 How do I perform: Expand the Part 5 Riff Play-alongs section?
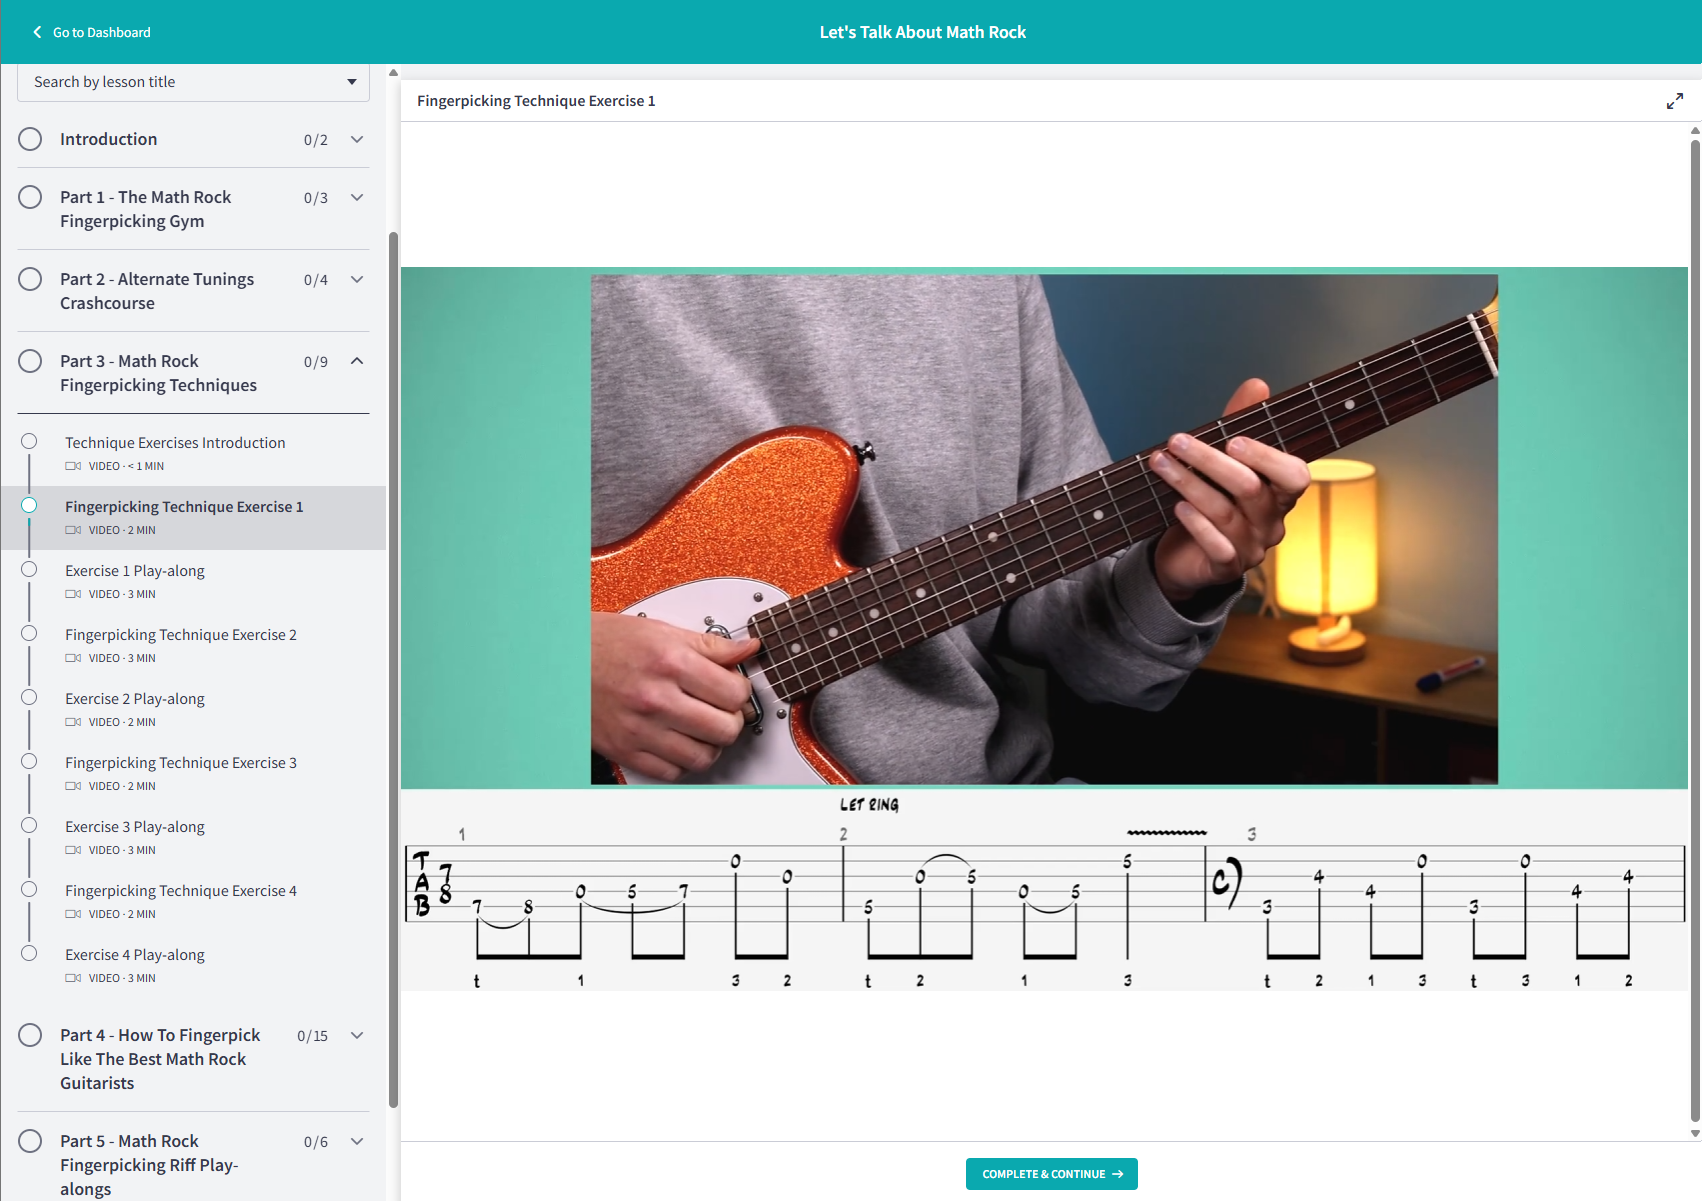[x=357, y=1141]
